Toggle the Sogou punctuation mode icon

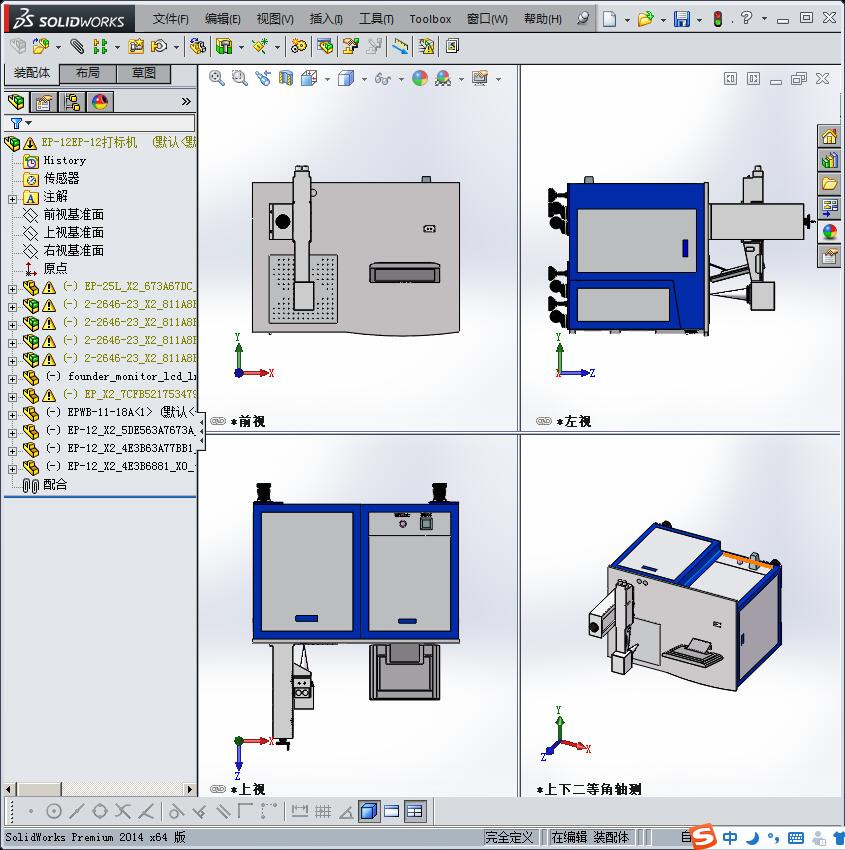tap(773, 838)
